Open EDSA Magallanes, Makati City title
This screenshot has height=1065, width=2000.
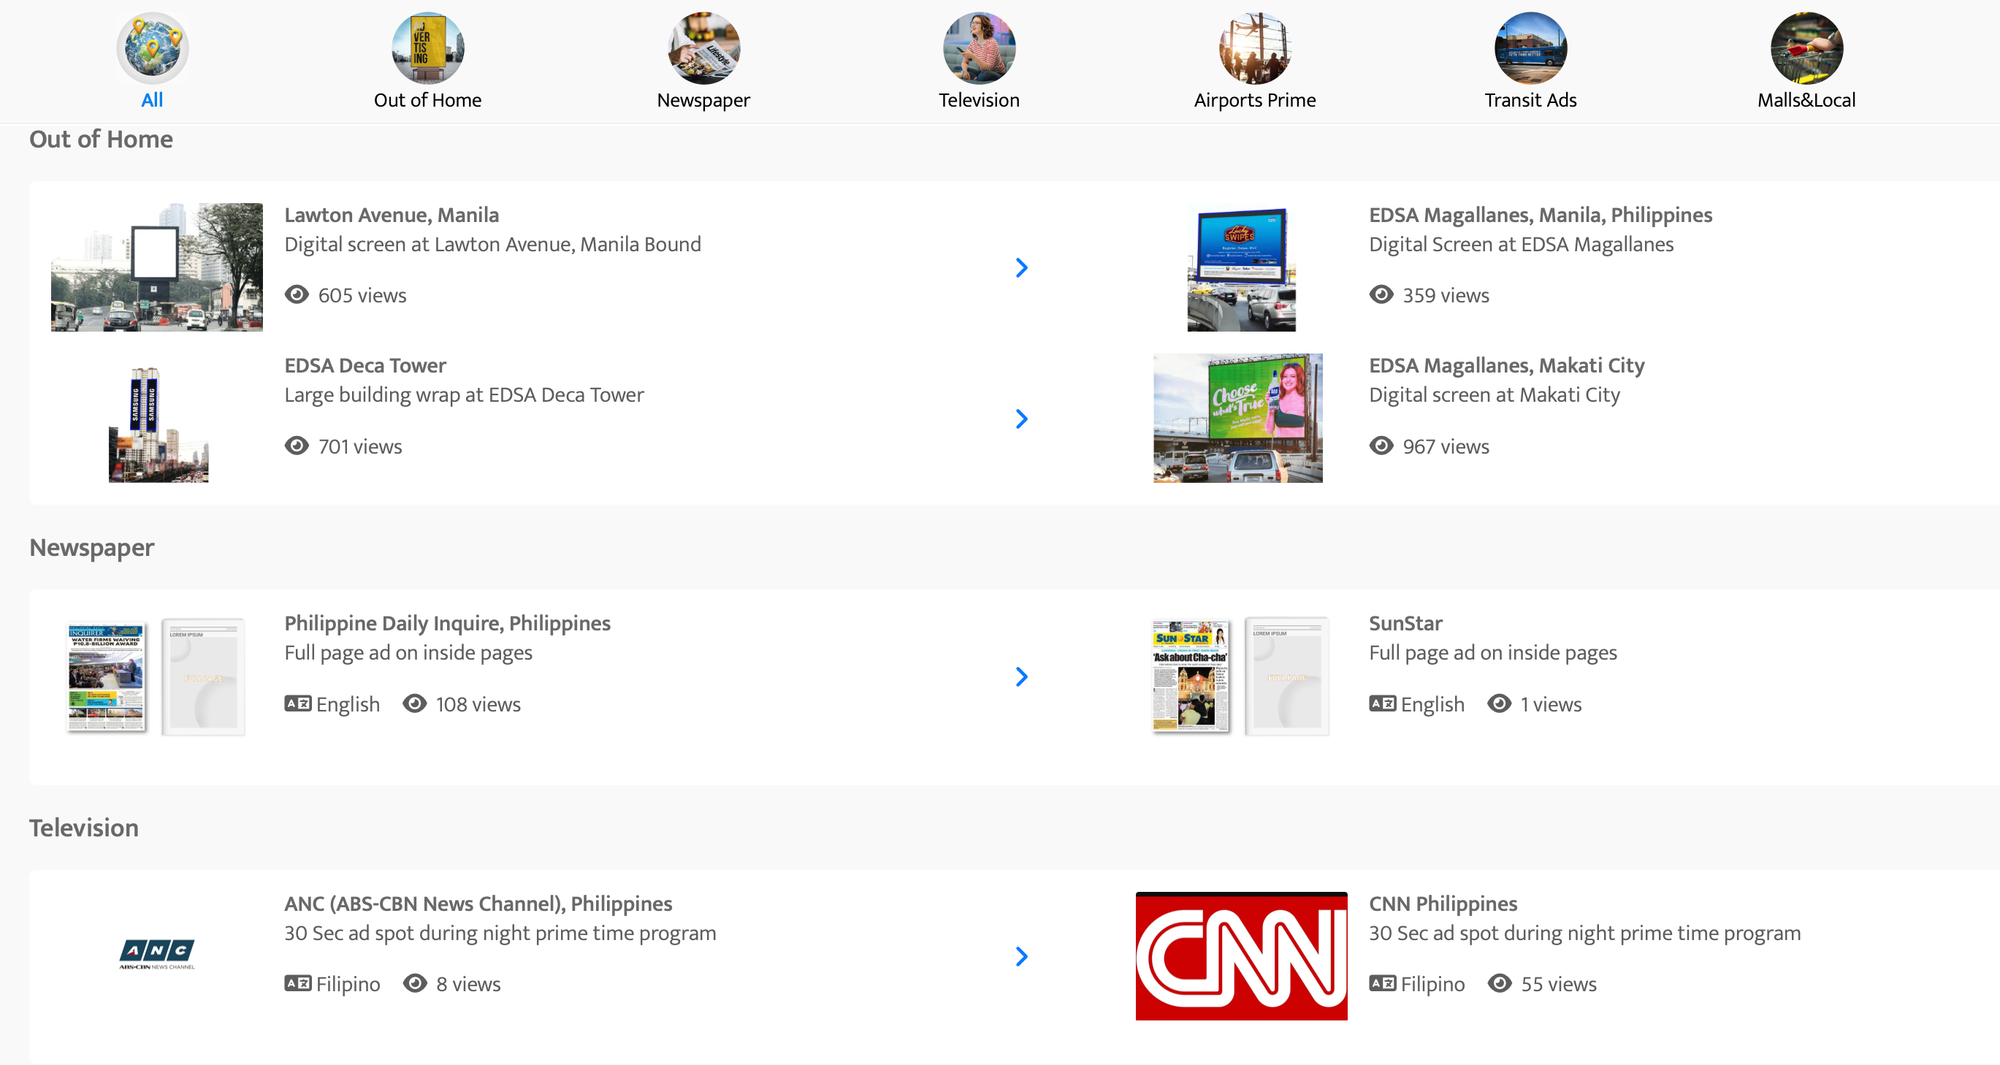1506,367
